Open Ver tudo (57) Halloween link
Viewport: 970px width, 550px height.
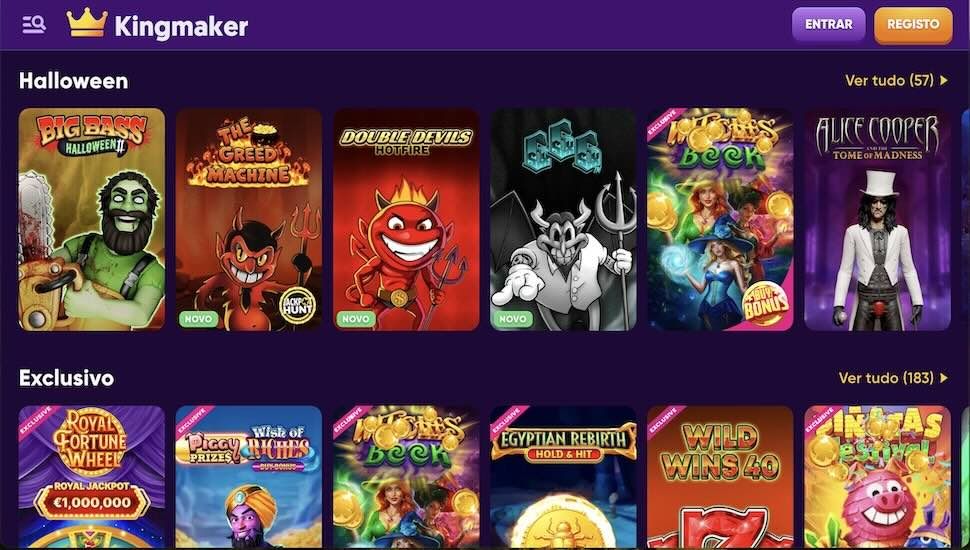(x=889, y=80)
